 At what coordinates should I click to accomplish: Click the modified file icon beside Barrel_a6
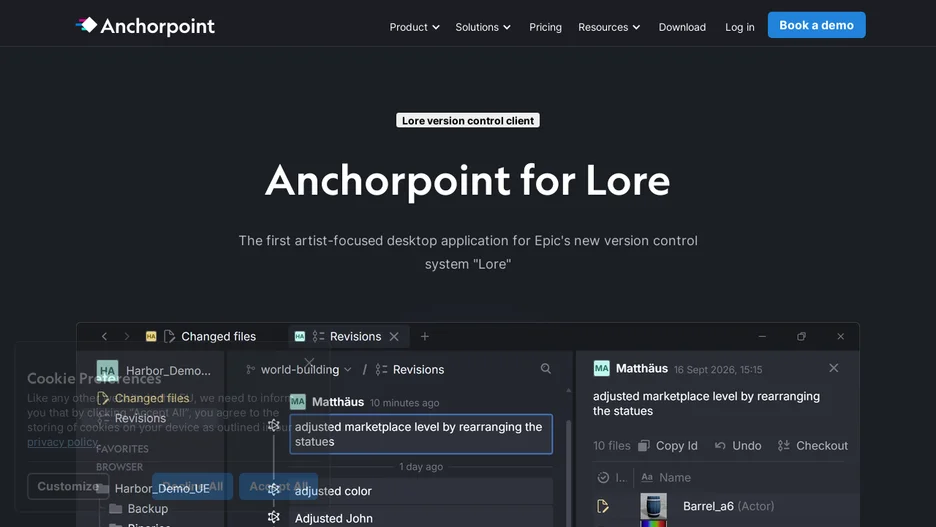[603, 507]
